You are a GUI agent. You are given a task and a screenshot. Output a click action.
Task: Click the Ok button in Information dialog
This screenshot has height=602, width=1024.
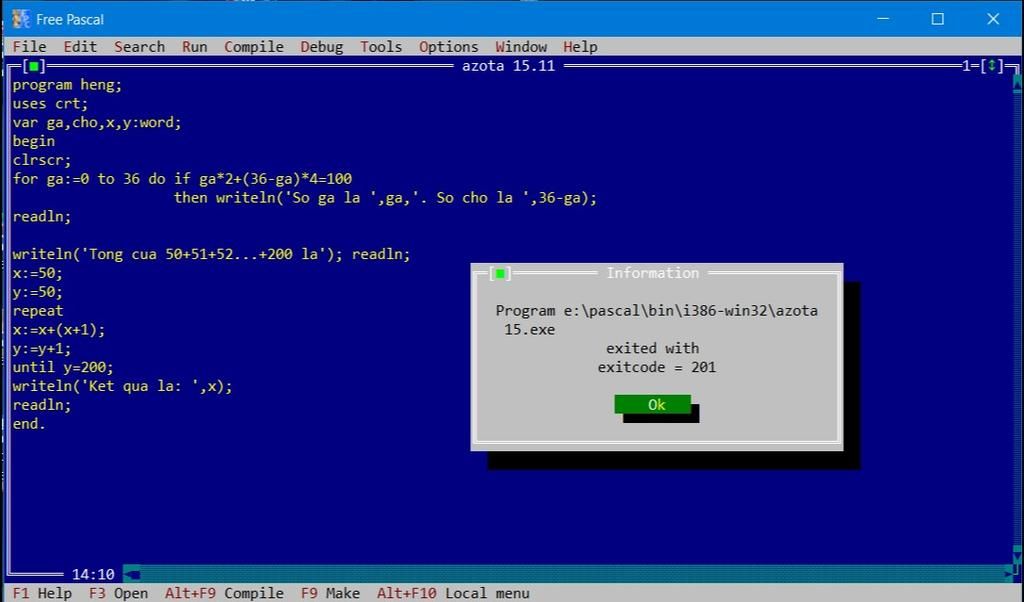(x=652, y=405)
